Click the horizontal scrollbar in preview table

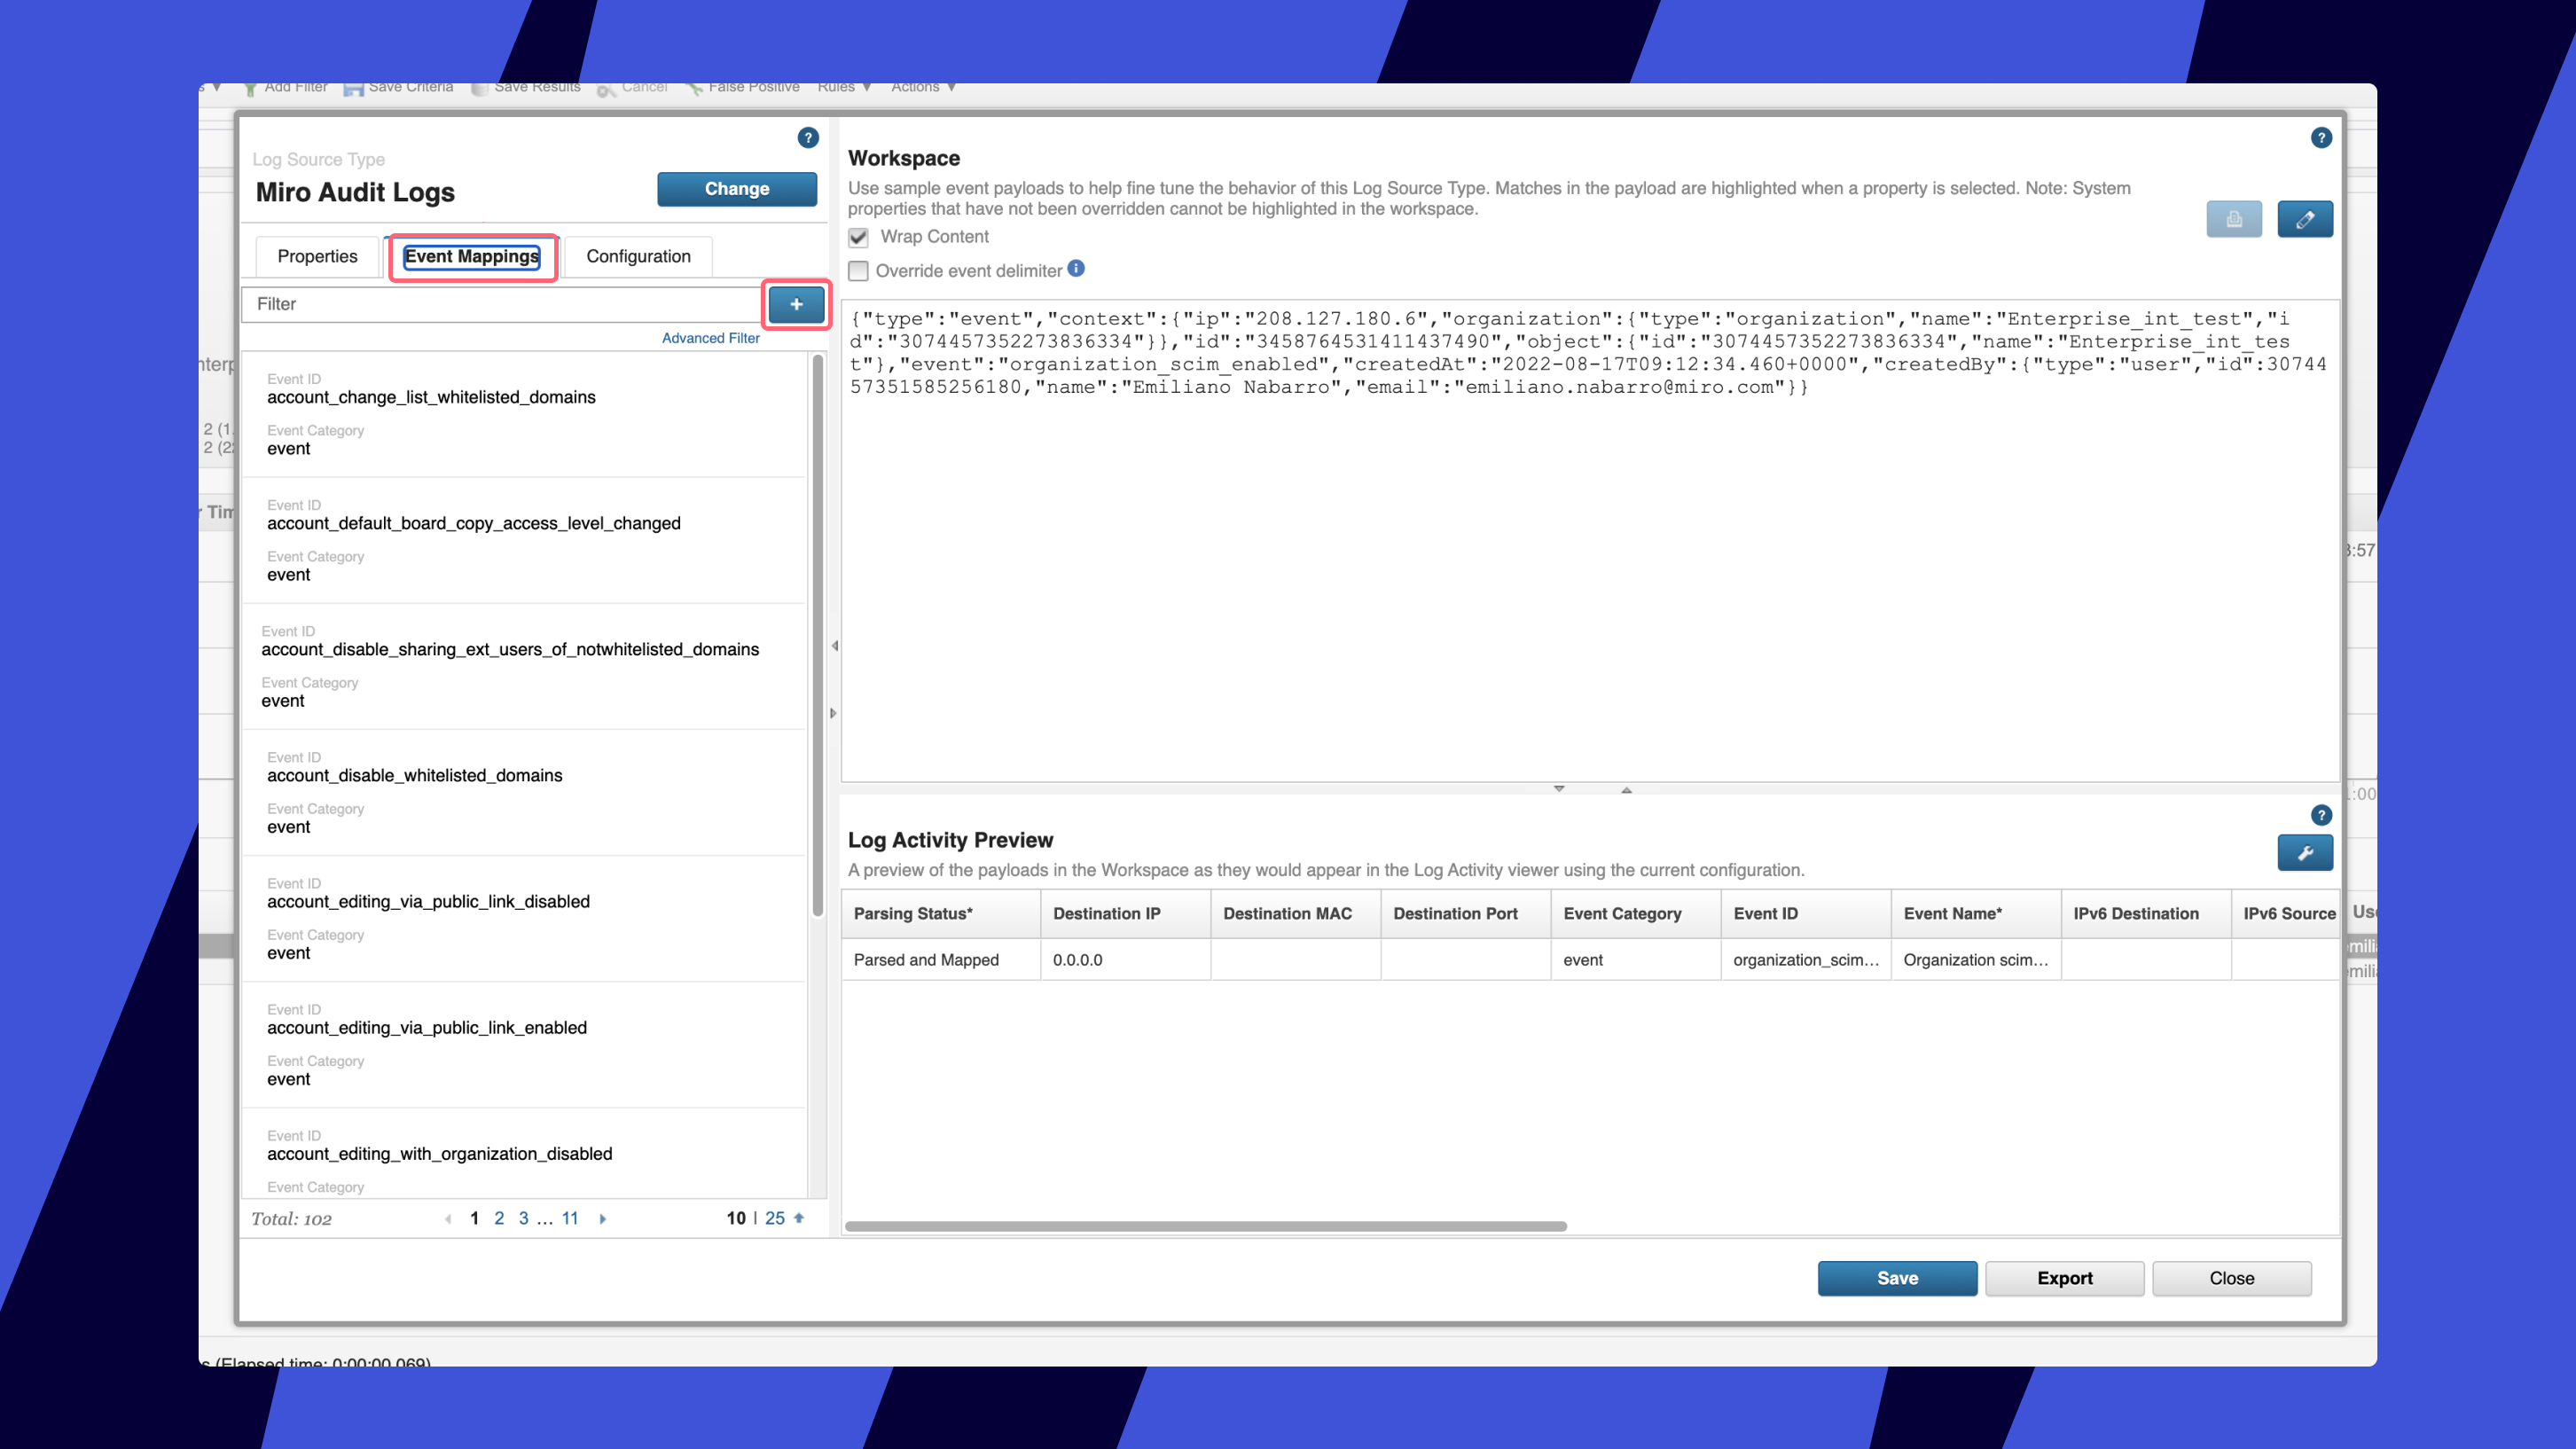tap(1205, 1226)
